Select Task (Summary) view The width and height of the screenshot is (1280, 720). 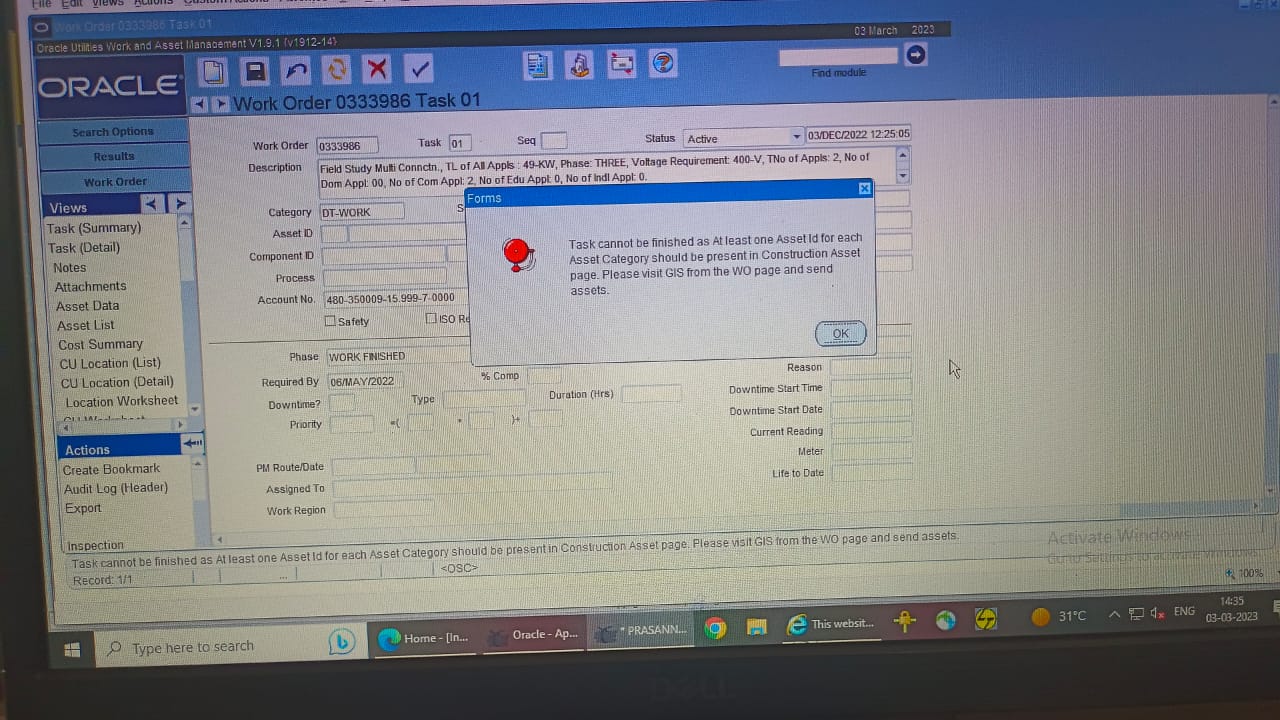[94, 228]
